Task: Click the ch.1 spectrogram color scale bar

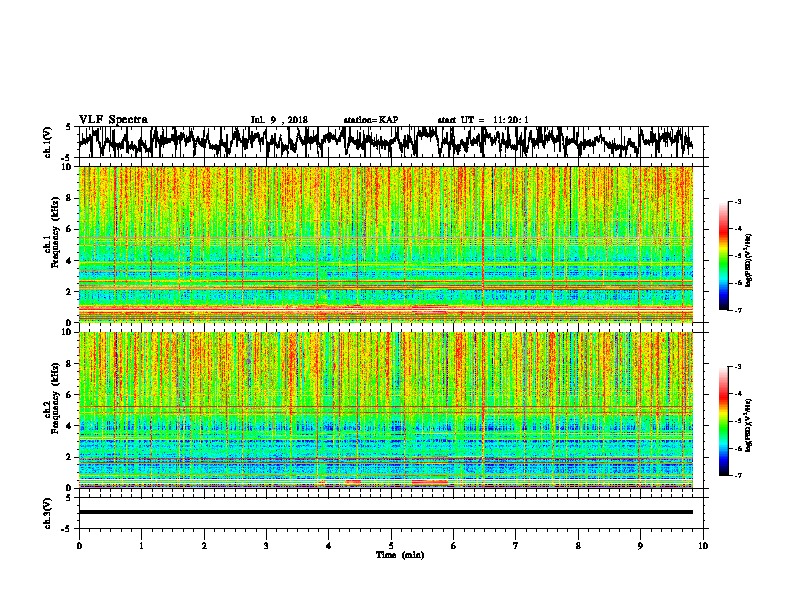Action: click(x=723, y=256)
